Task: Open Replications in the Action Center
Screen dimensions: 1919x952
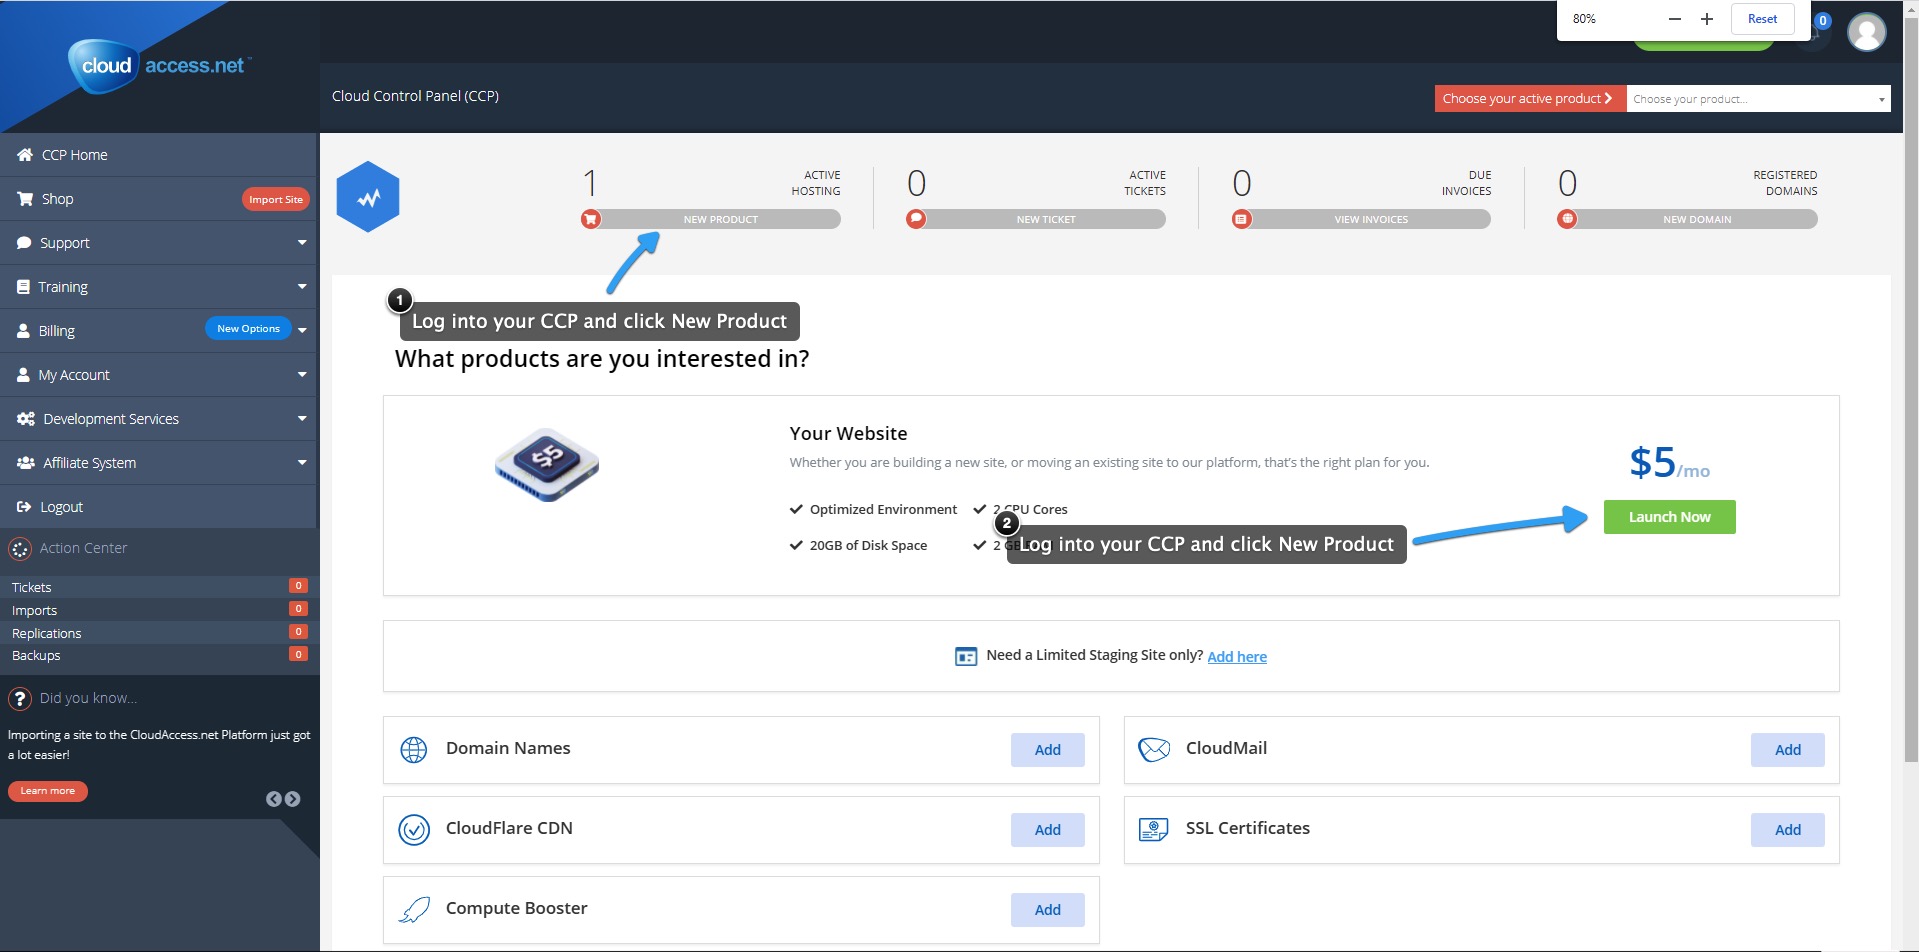Action: click(158, 633)
